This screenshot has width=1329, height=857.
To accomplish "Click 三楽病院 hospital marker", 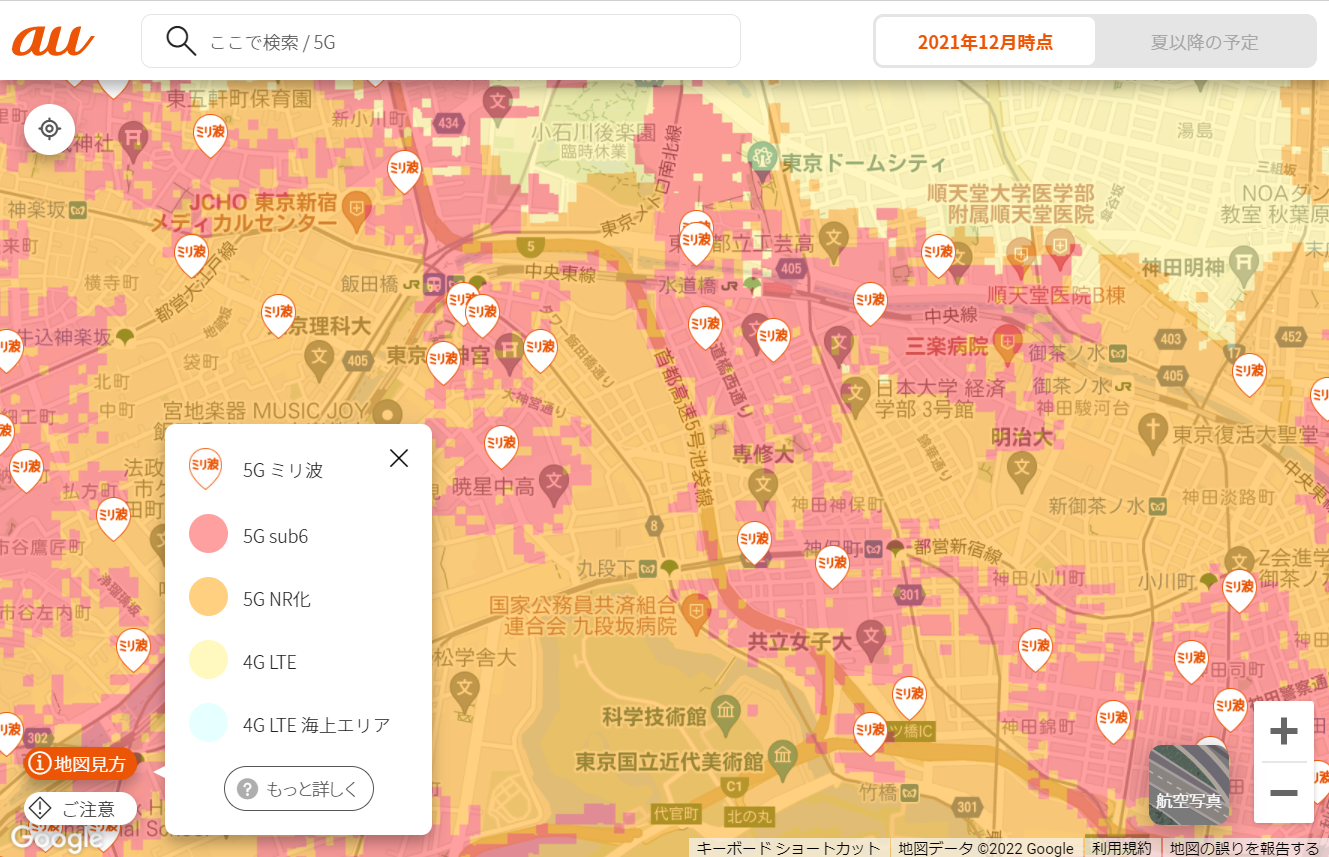I will 1007,342.
